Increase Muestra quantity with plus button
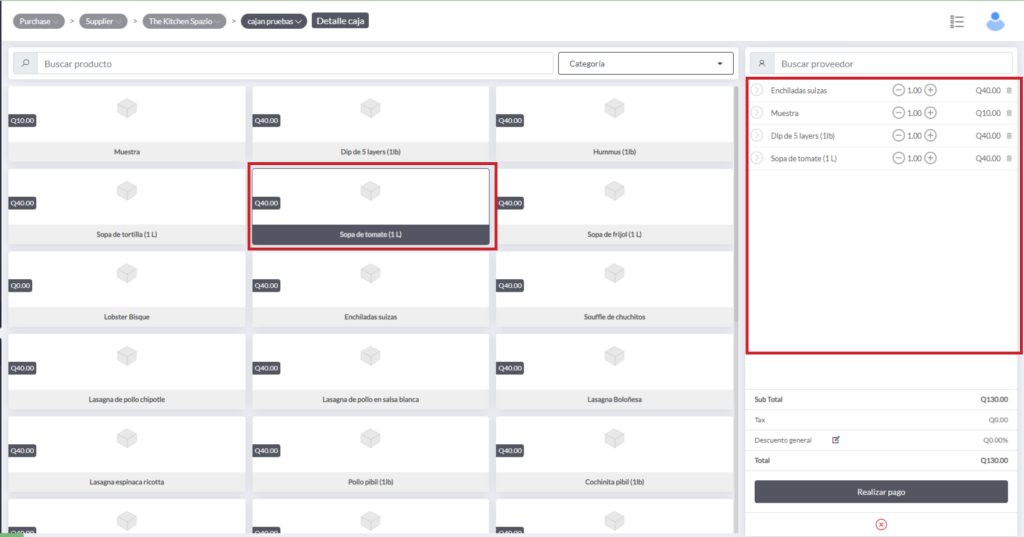The width and height of the screenshot is (1024, 537). click(x=930, y=113)
